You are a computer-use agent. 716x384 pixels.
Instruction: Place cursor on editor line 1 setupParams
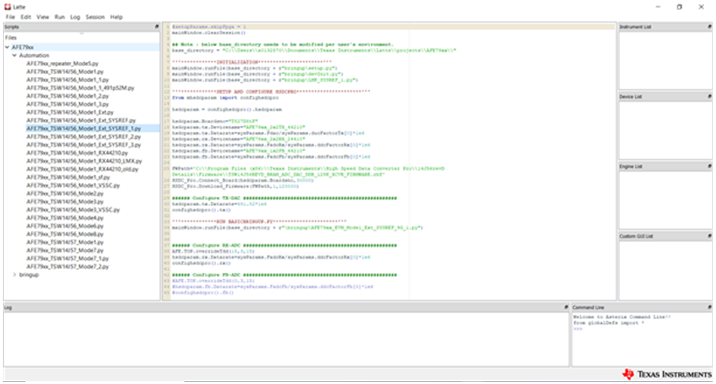pos(209,27)
